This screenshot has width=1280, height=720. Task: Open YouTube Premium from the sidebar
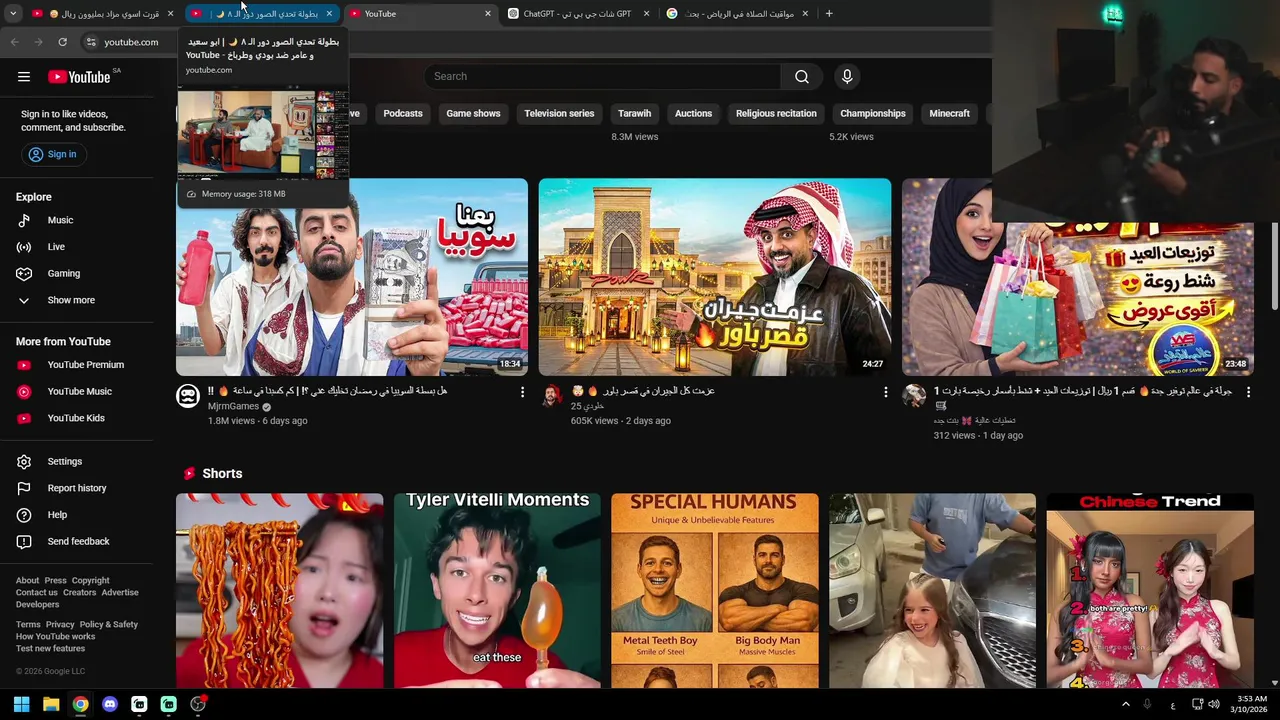[x=86, y=365]
